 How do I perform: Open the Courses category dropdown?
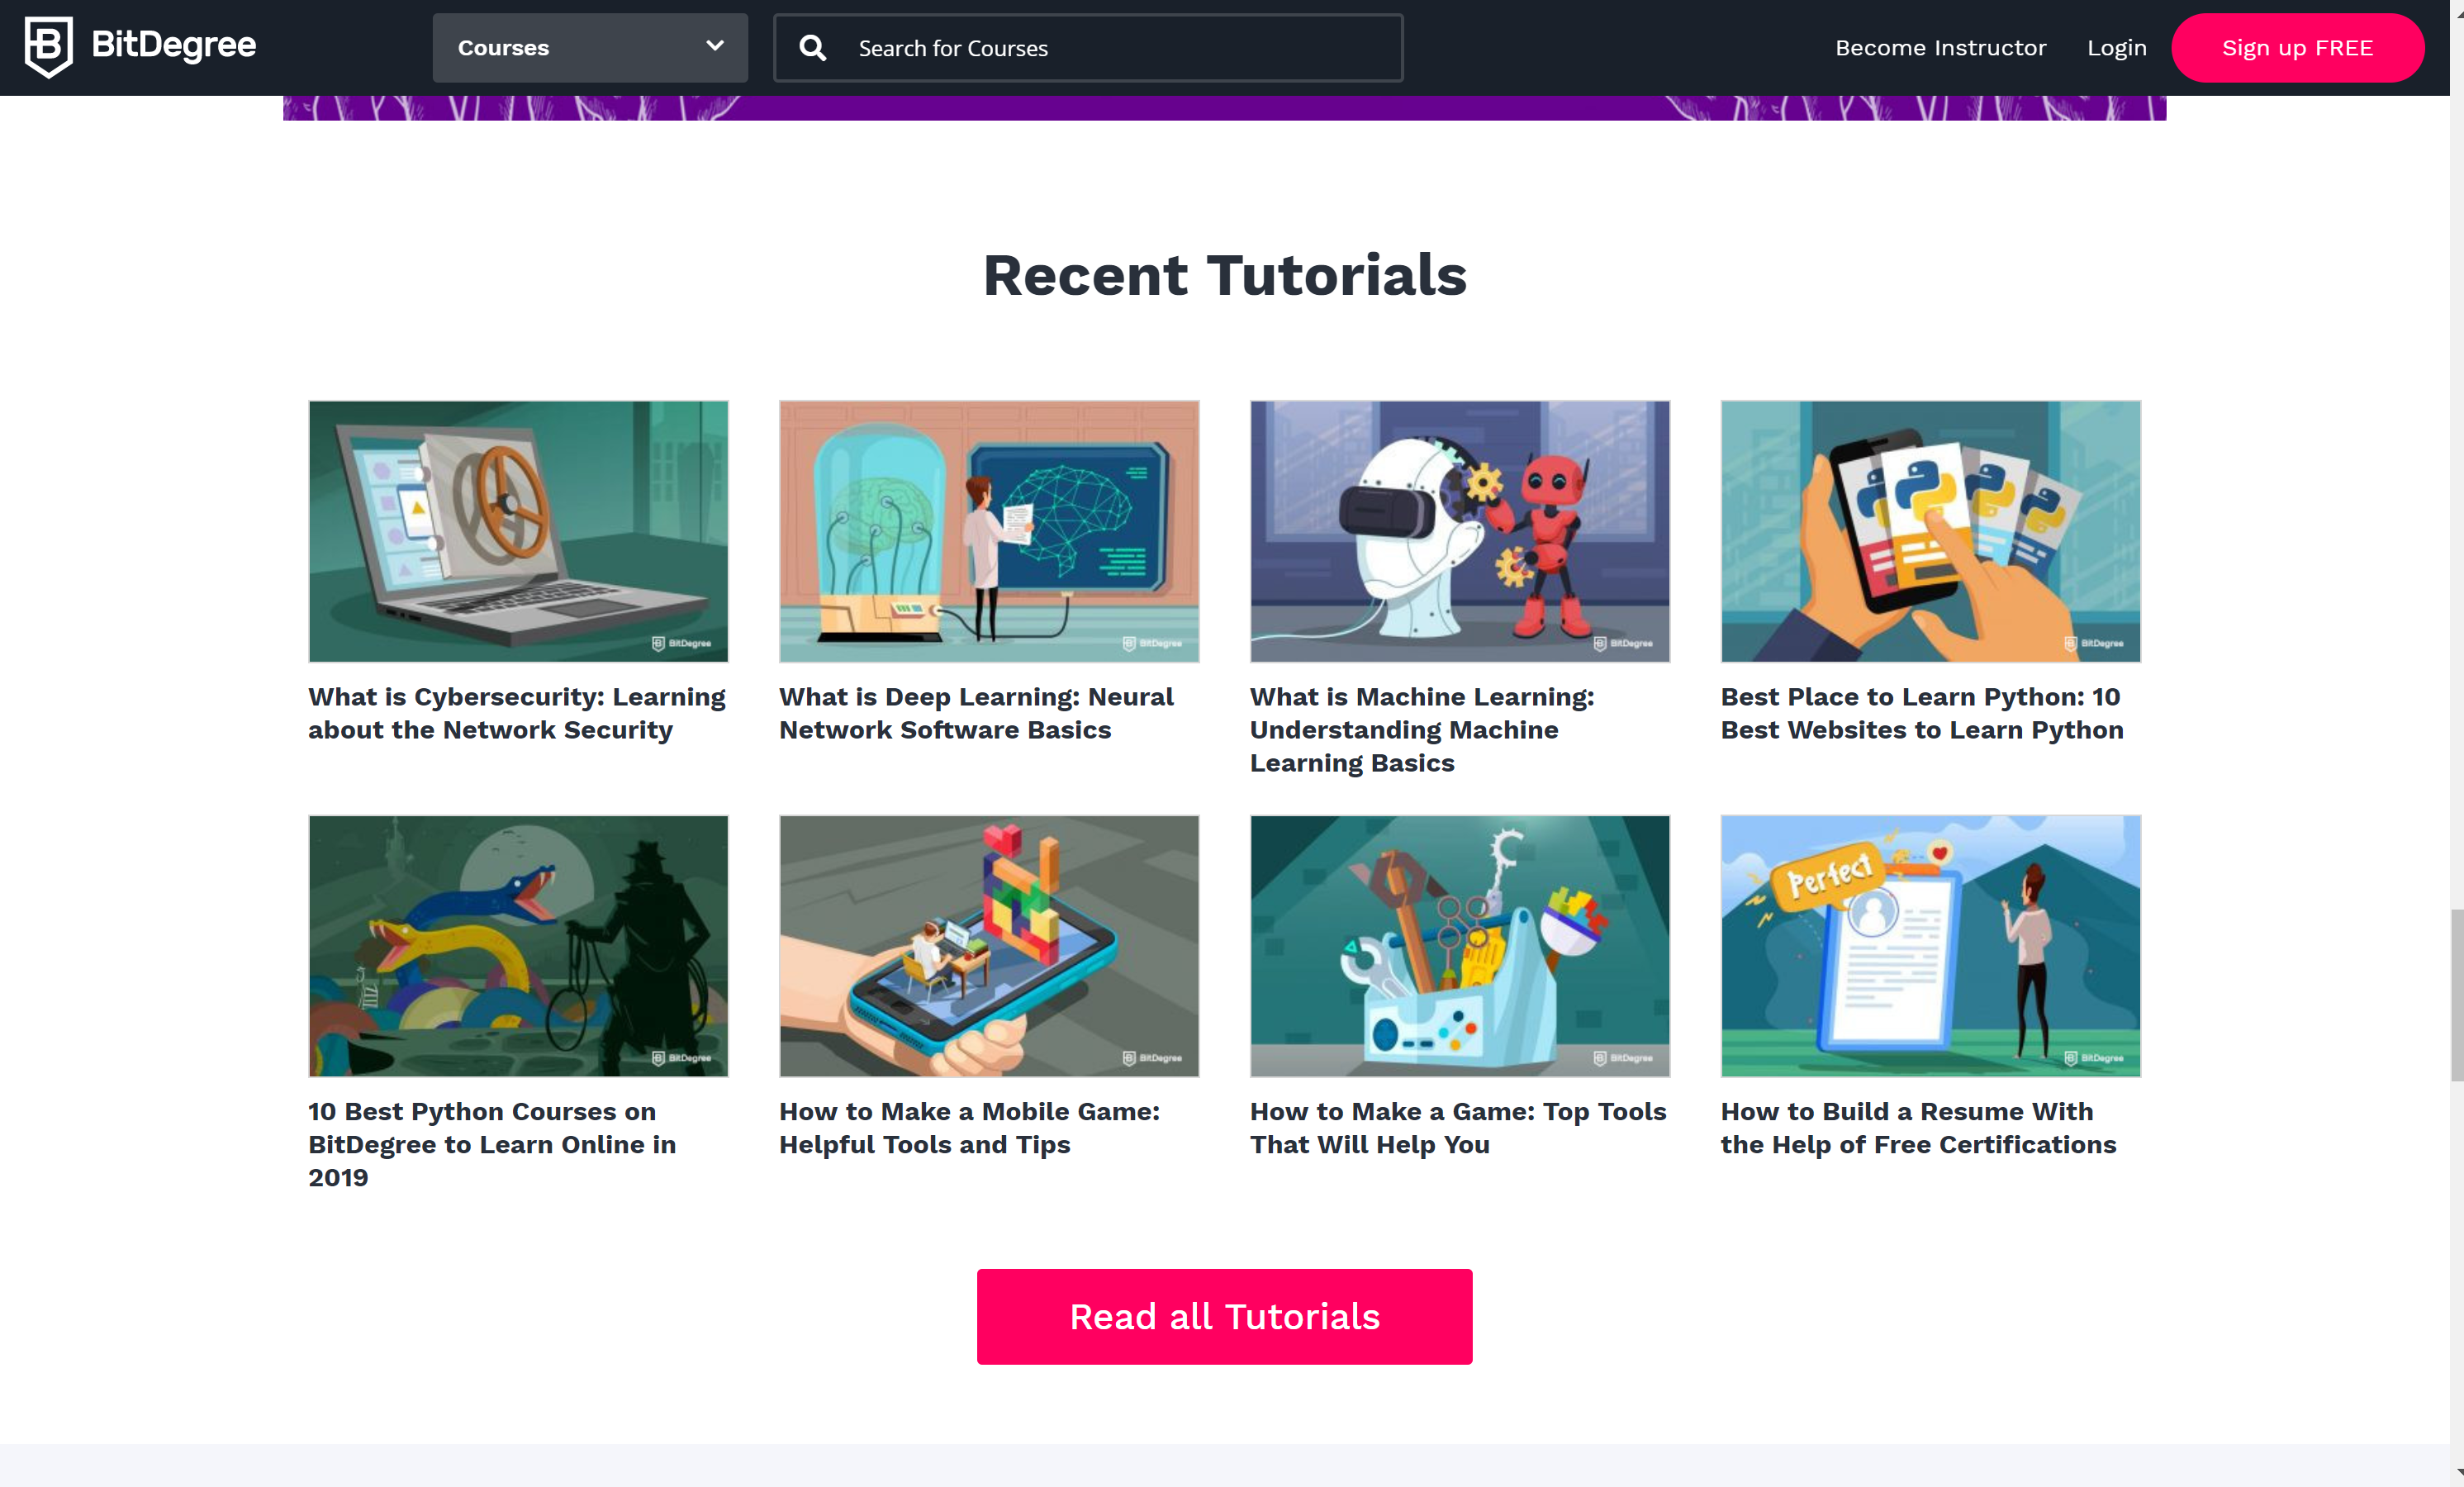point(589,47)
